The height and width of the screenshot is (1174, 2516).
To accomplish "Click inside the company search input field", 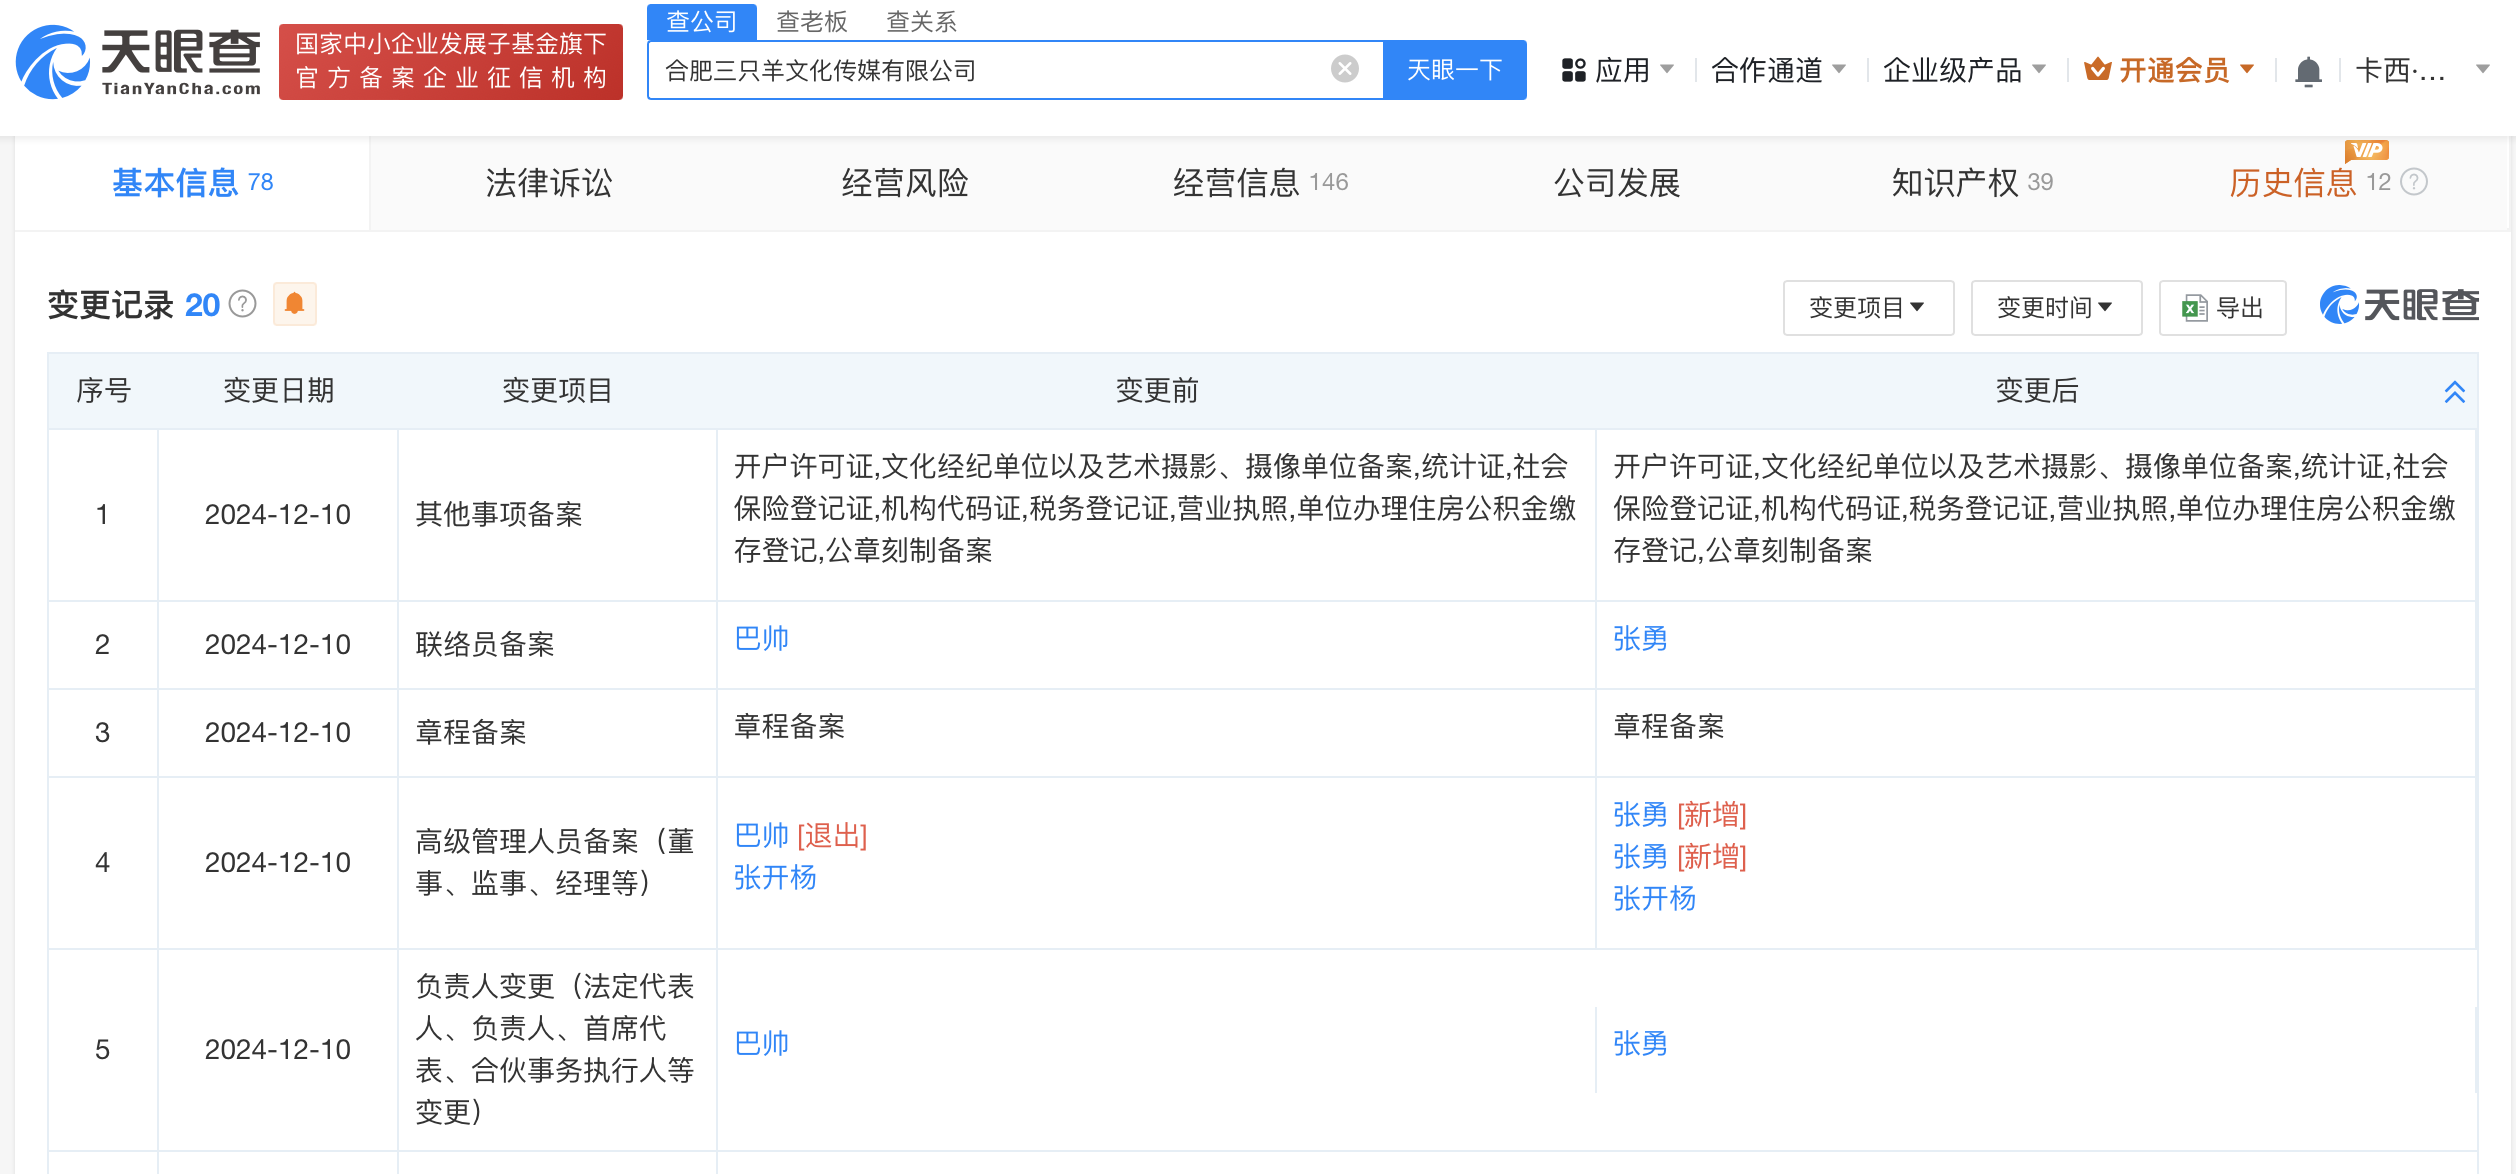I will (1000, 69).
